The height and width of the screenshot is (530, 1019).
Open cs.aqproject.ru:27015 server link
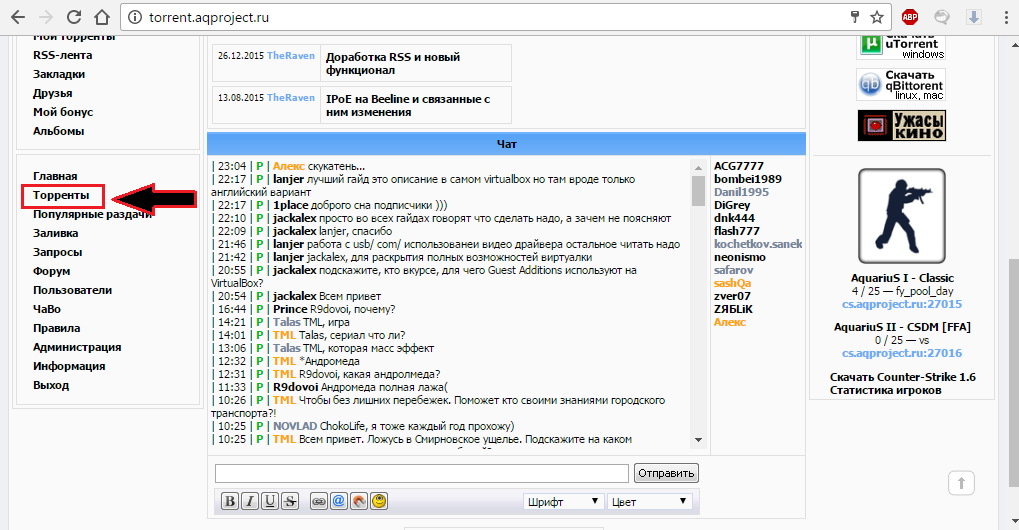pos(902,304)
